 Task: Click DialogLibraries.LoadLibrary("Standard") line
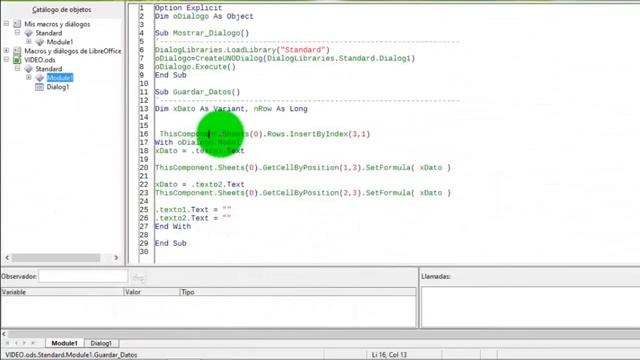tap(242, 50)
